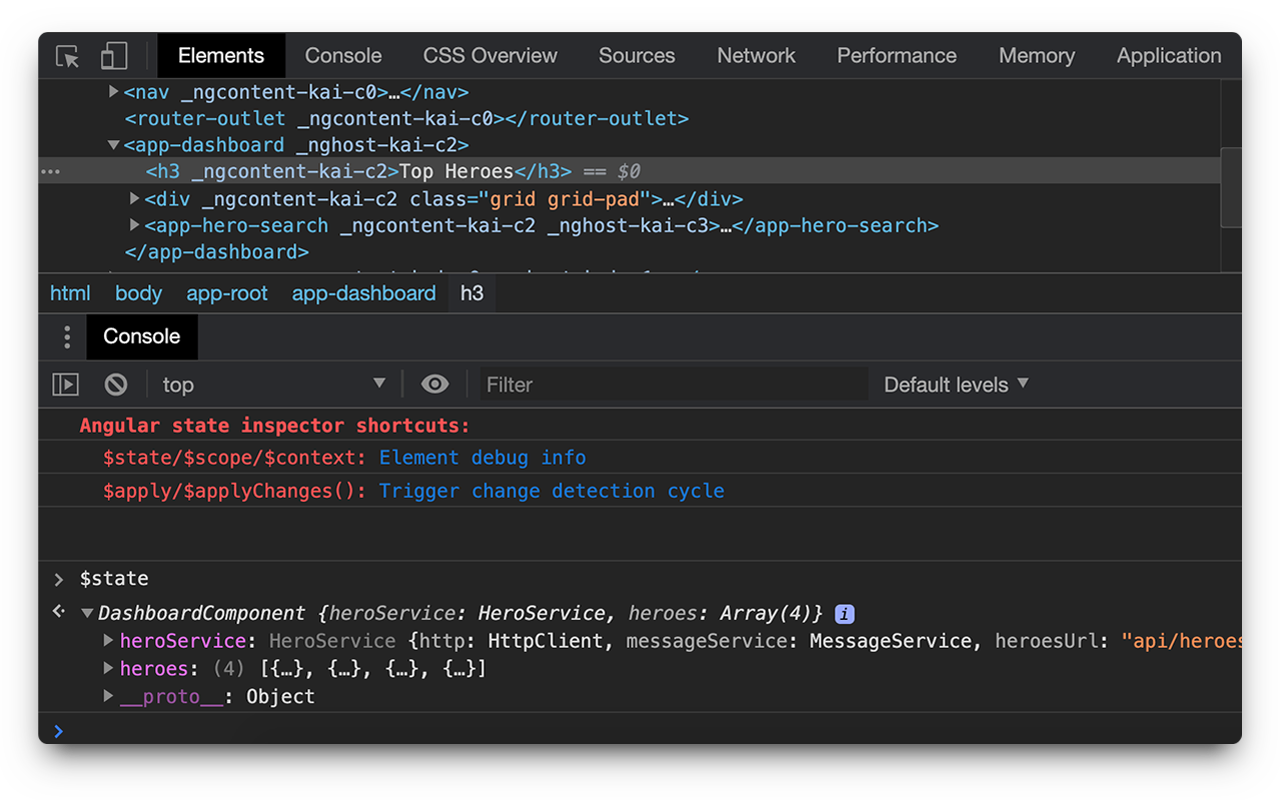Image resolution: width=1280 pixels, height=800 pixels.
Task: Switch to the Network tab
Action: click(x=756, y=56)
